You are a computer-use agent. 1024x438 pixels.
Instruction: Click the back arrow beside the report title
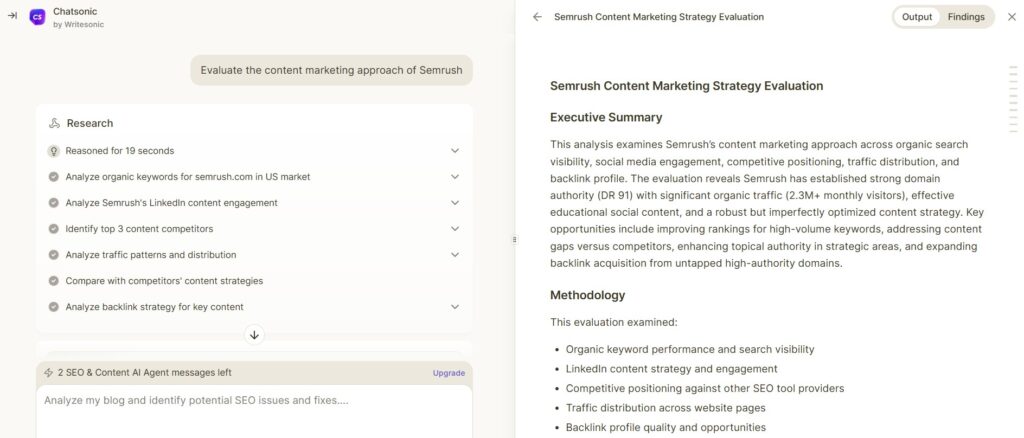[537, 17]
